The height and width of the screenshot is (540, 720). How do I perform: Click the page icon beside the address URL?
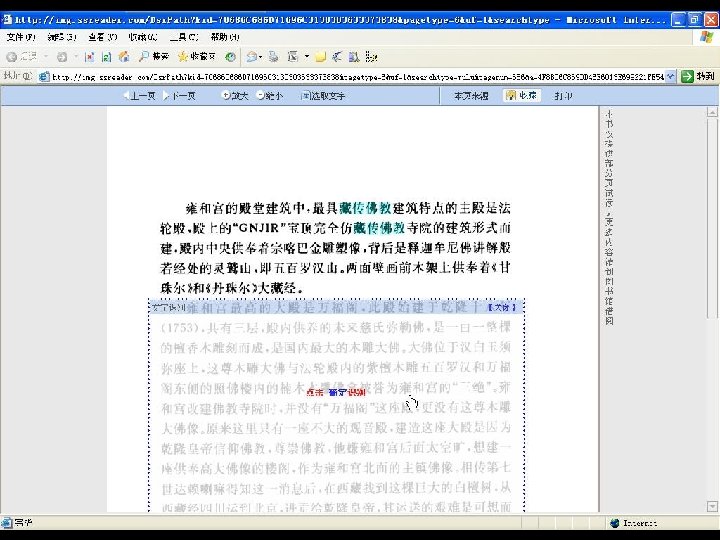click(x=44, y=77)
